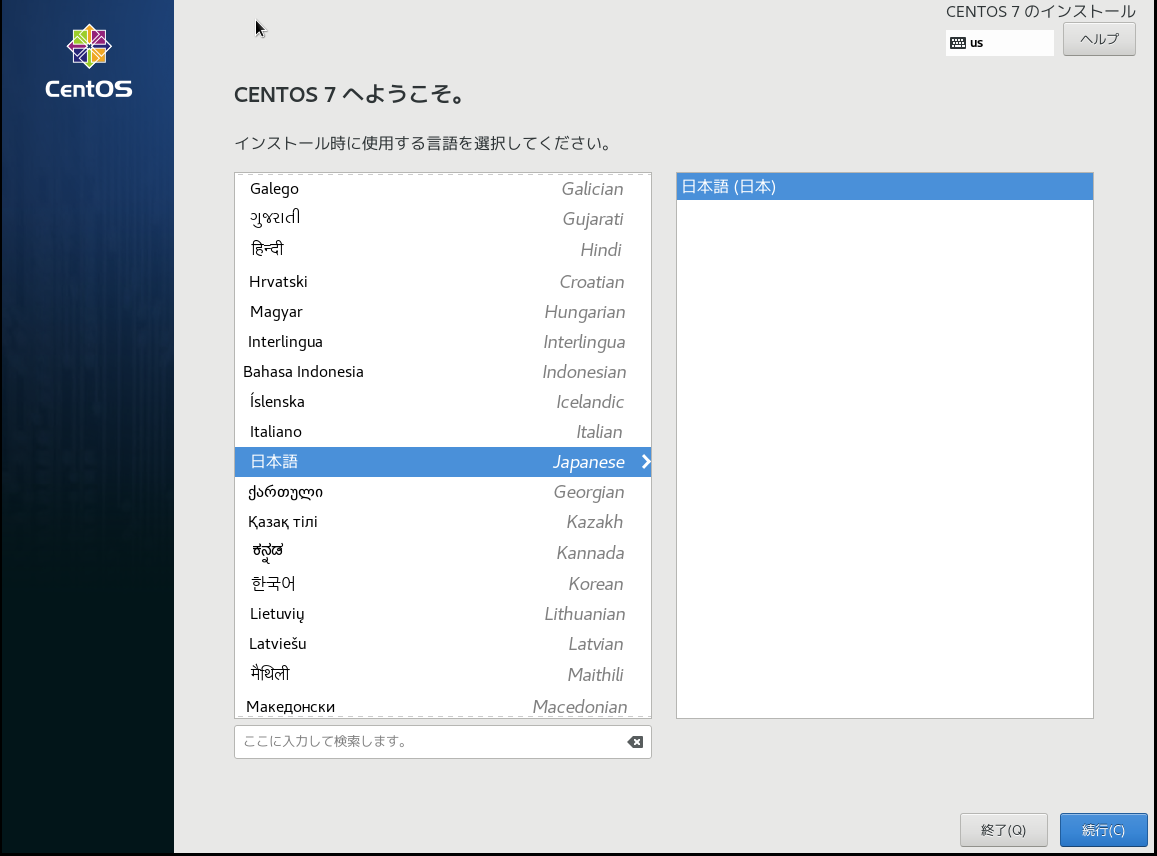Select Hrvatski (Croatian) language
The image size is (1157, 856).
point(443,282)
